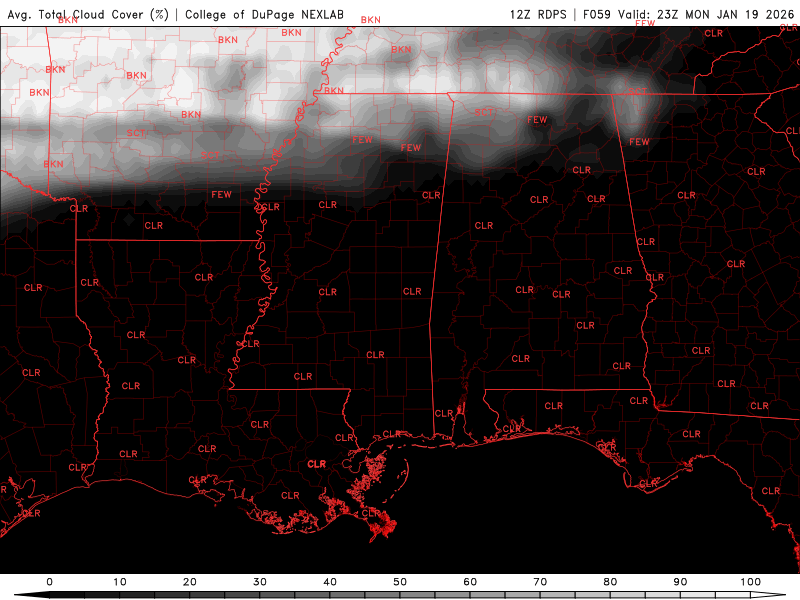This screenshot has height=600, width=800.
Task: Click the colorbar label "30"
Action: pos(260,582)
